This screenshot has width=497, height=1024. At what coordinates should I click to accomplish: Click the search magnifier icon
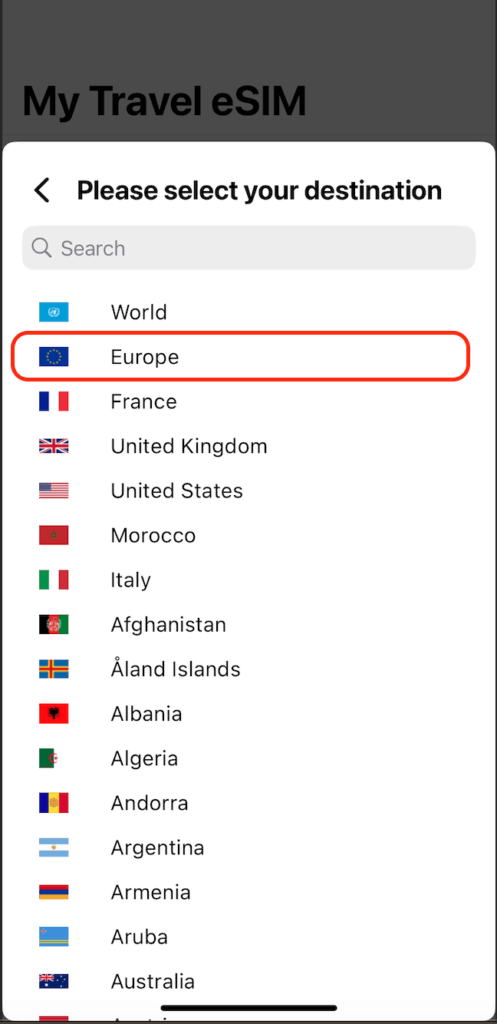[x=41, y=248]
